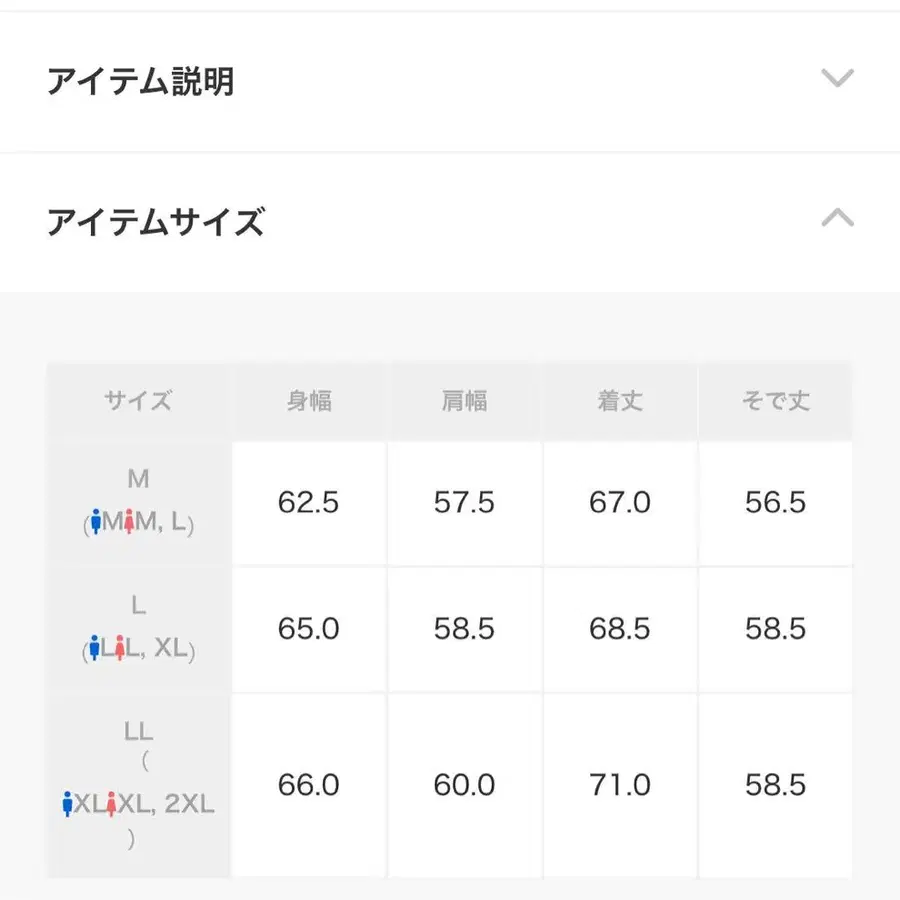This screenshot has height=900, width=900.
Task: Click the 身幅 column header
Action: pyautogui.click(x=308, y=401)
